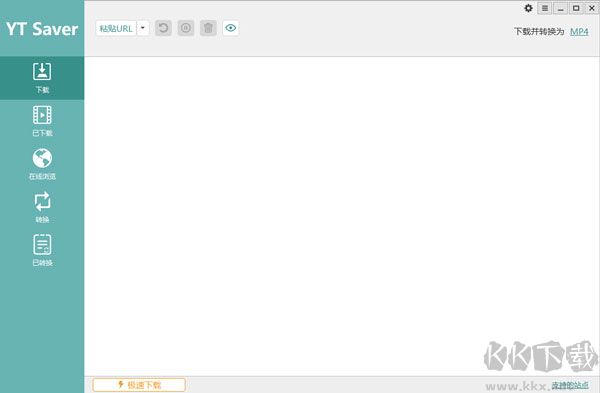
Task: Click the resume all downloads icon
Action: pyautogui.click(x=163, y=28)
